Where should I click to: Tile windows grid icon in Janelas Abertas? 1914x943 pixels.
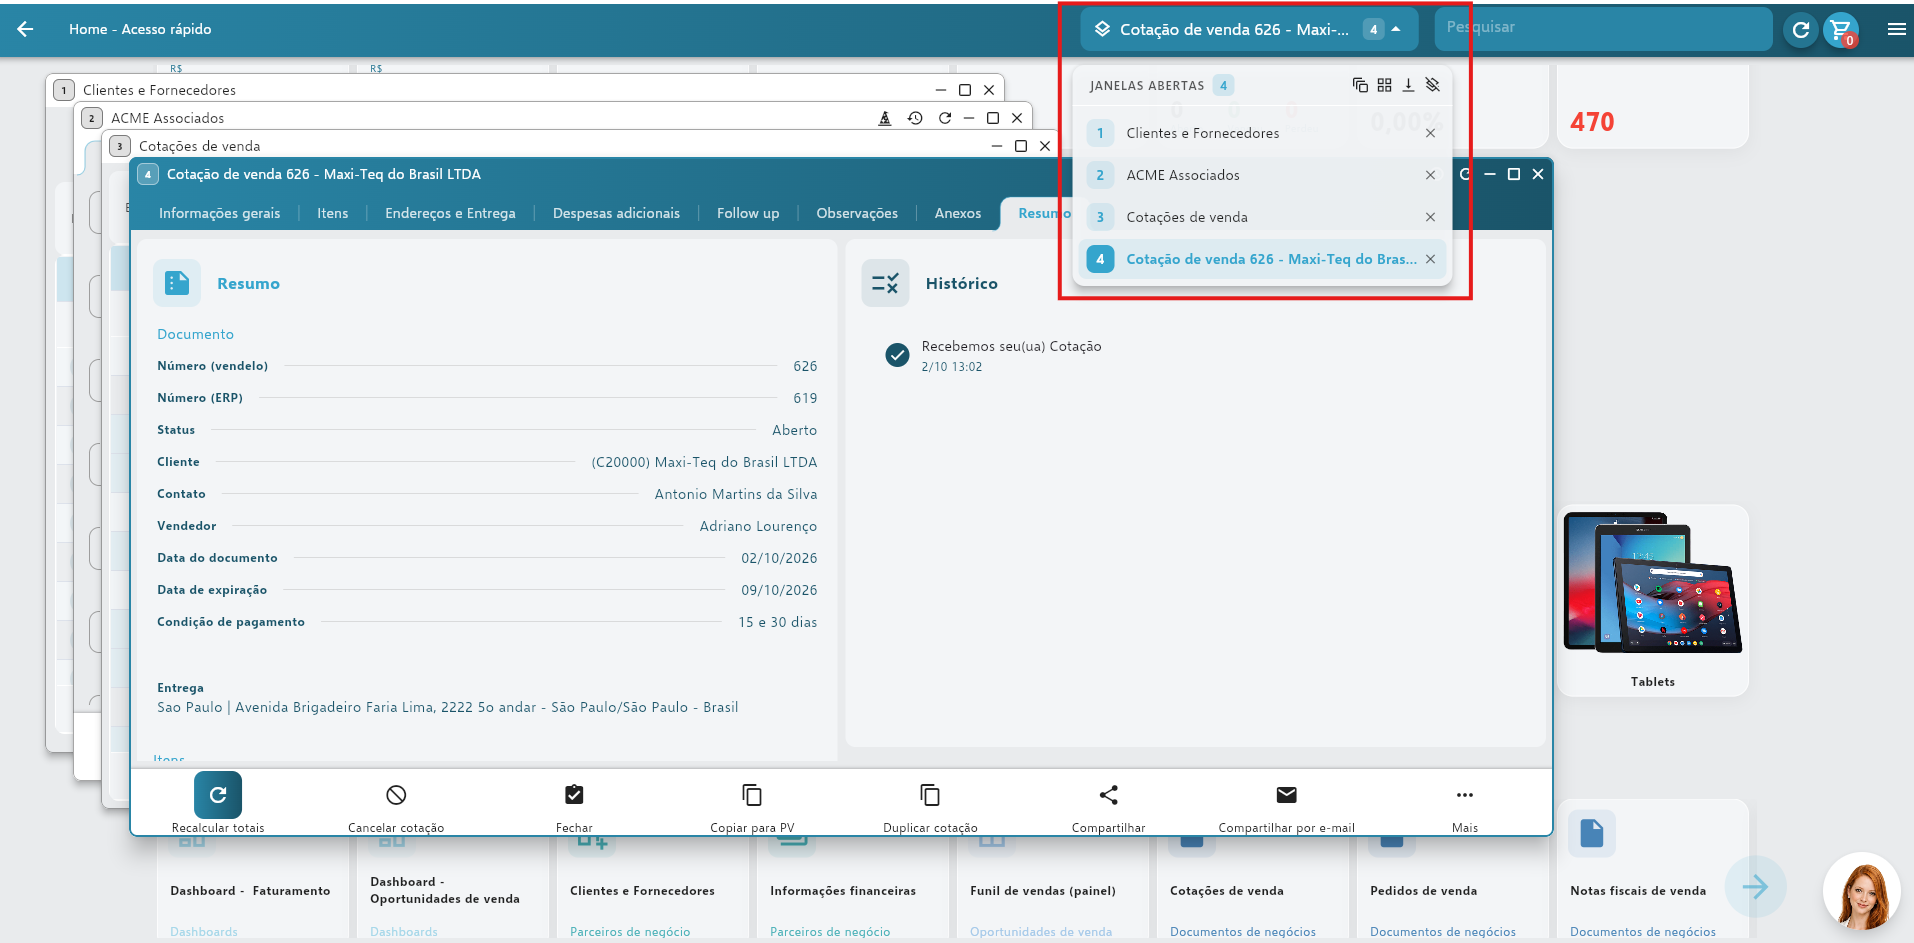pos(1384,85)
